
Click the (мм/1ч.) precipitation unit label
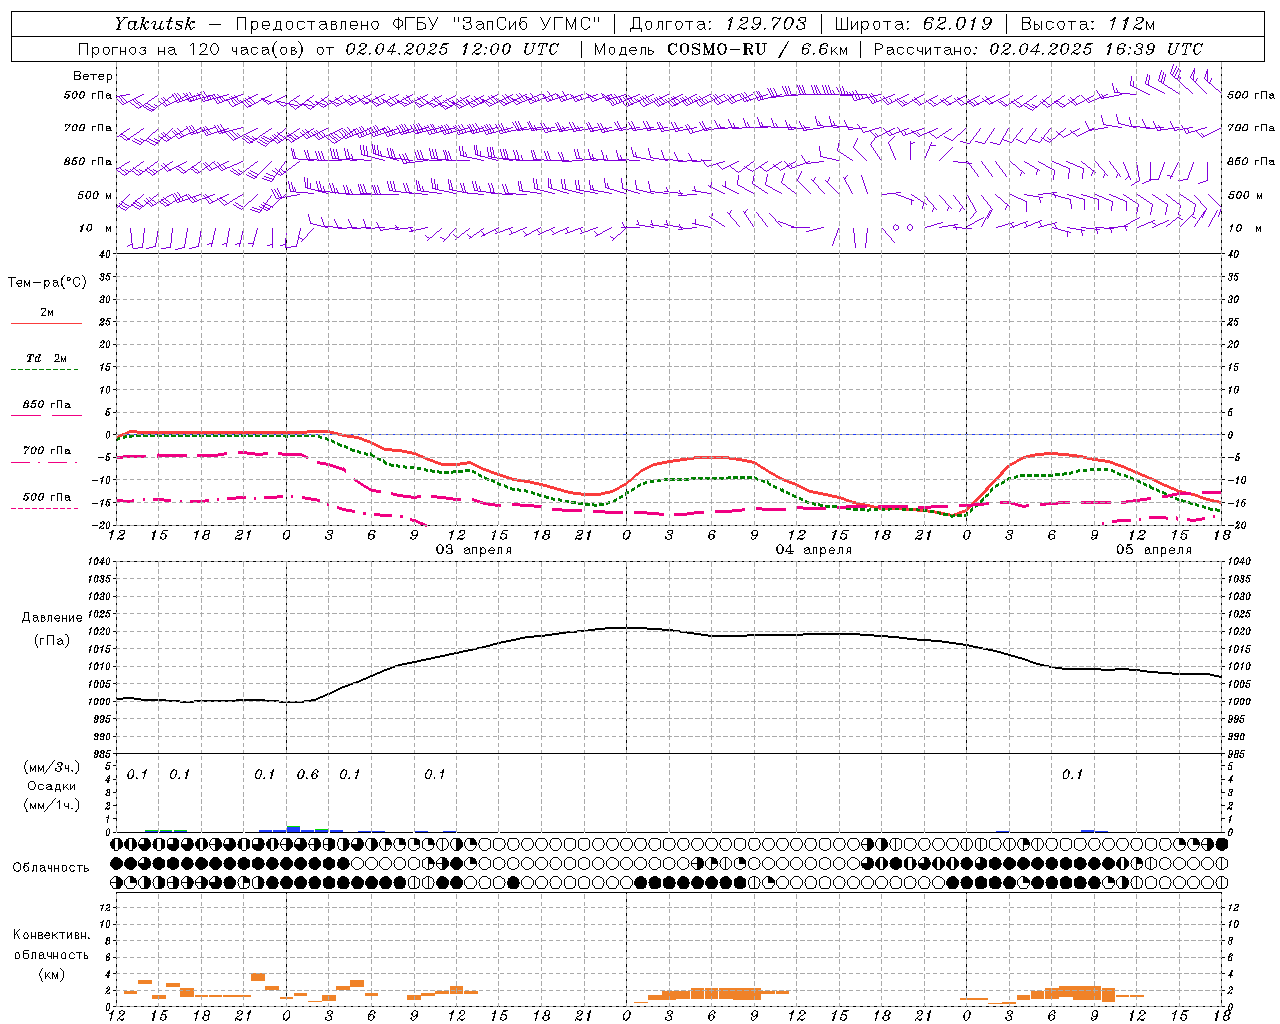52,805
